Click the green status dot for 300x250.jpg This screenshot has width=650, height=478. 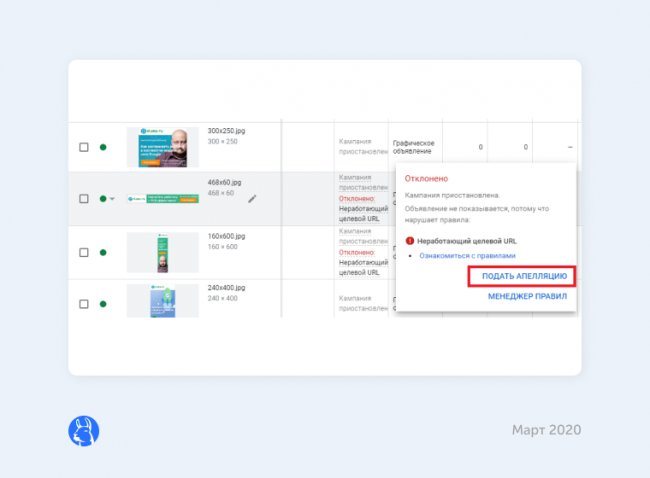[x=102, y=147]
